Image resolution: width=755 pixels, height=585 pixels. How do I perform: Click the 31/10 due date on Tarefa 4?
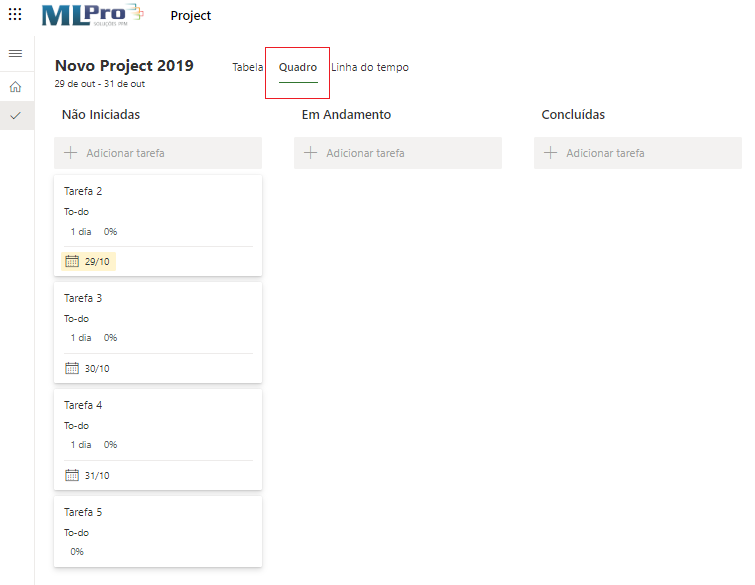click(97, 475)
